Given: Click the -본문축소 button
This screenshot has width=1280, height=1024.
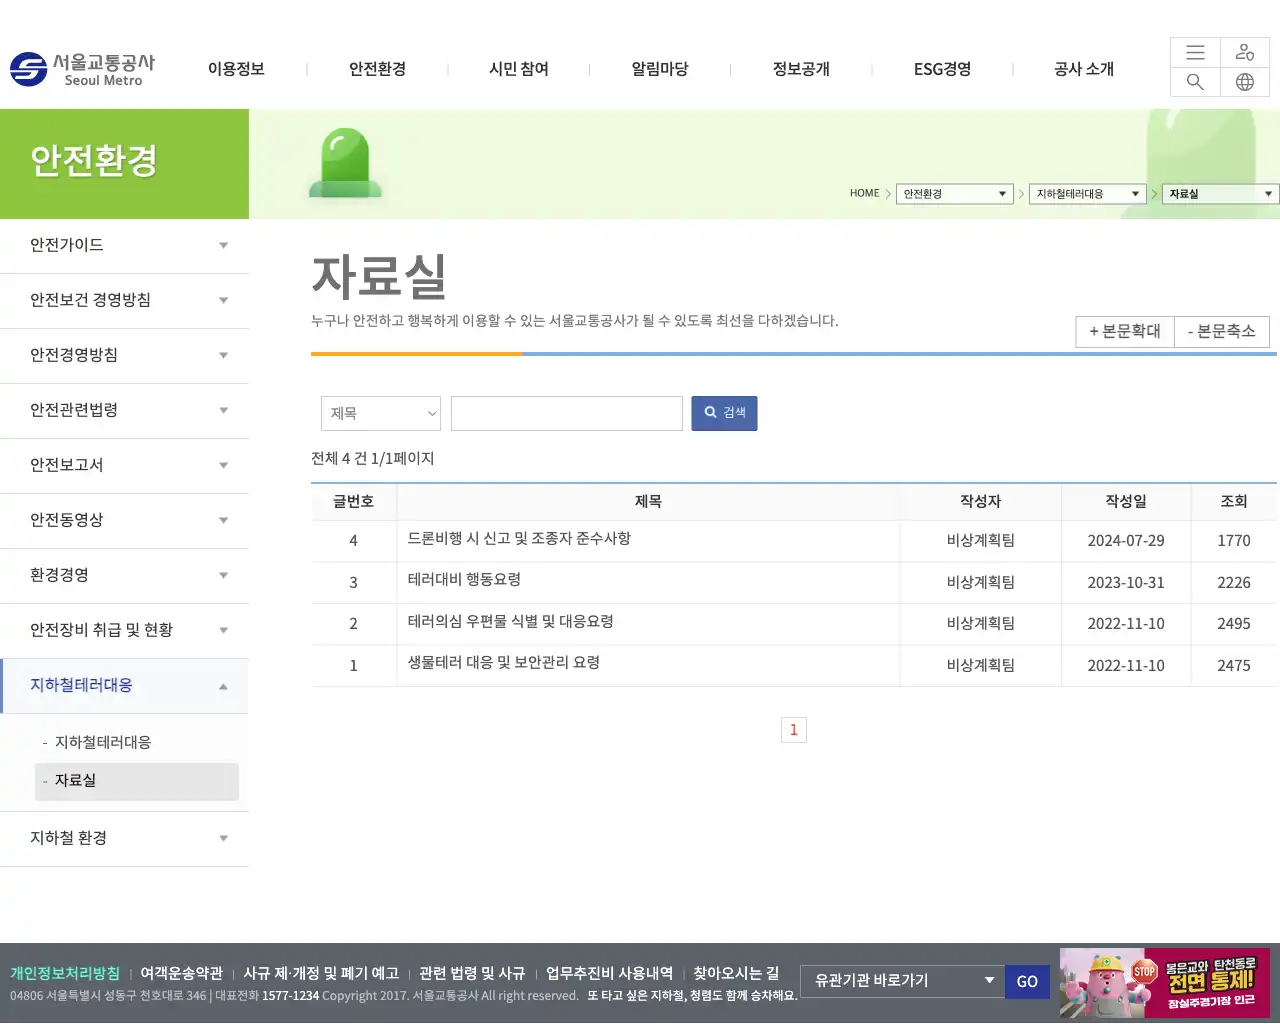Looking at the screenshot, I should pyautogui.click(x=1222, y=331).
